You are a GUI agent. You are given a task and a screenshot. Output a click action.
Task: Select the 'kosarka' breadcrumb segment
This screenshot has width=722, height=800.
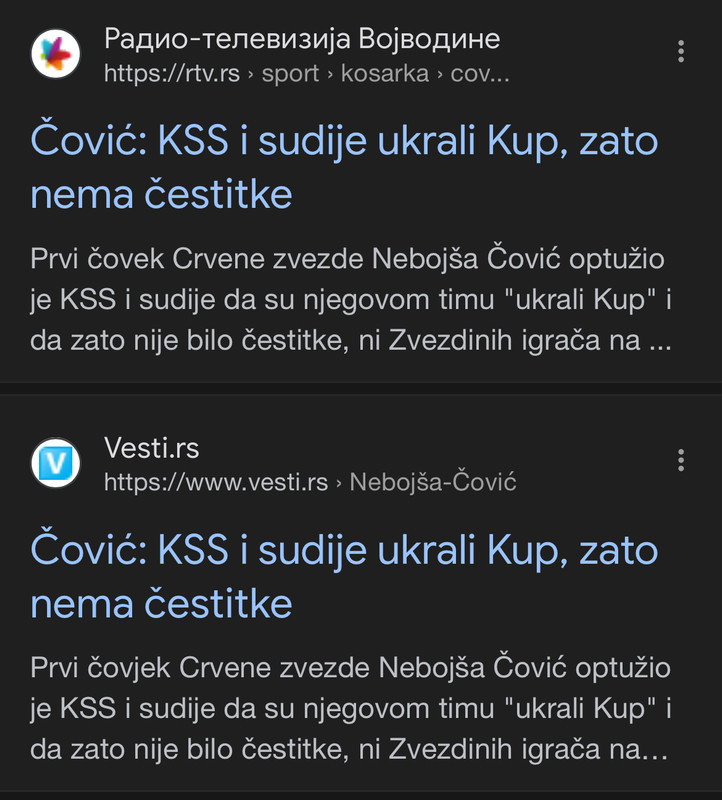(x=385, y=73)
